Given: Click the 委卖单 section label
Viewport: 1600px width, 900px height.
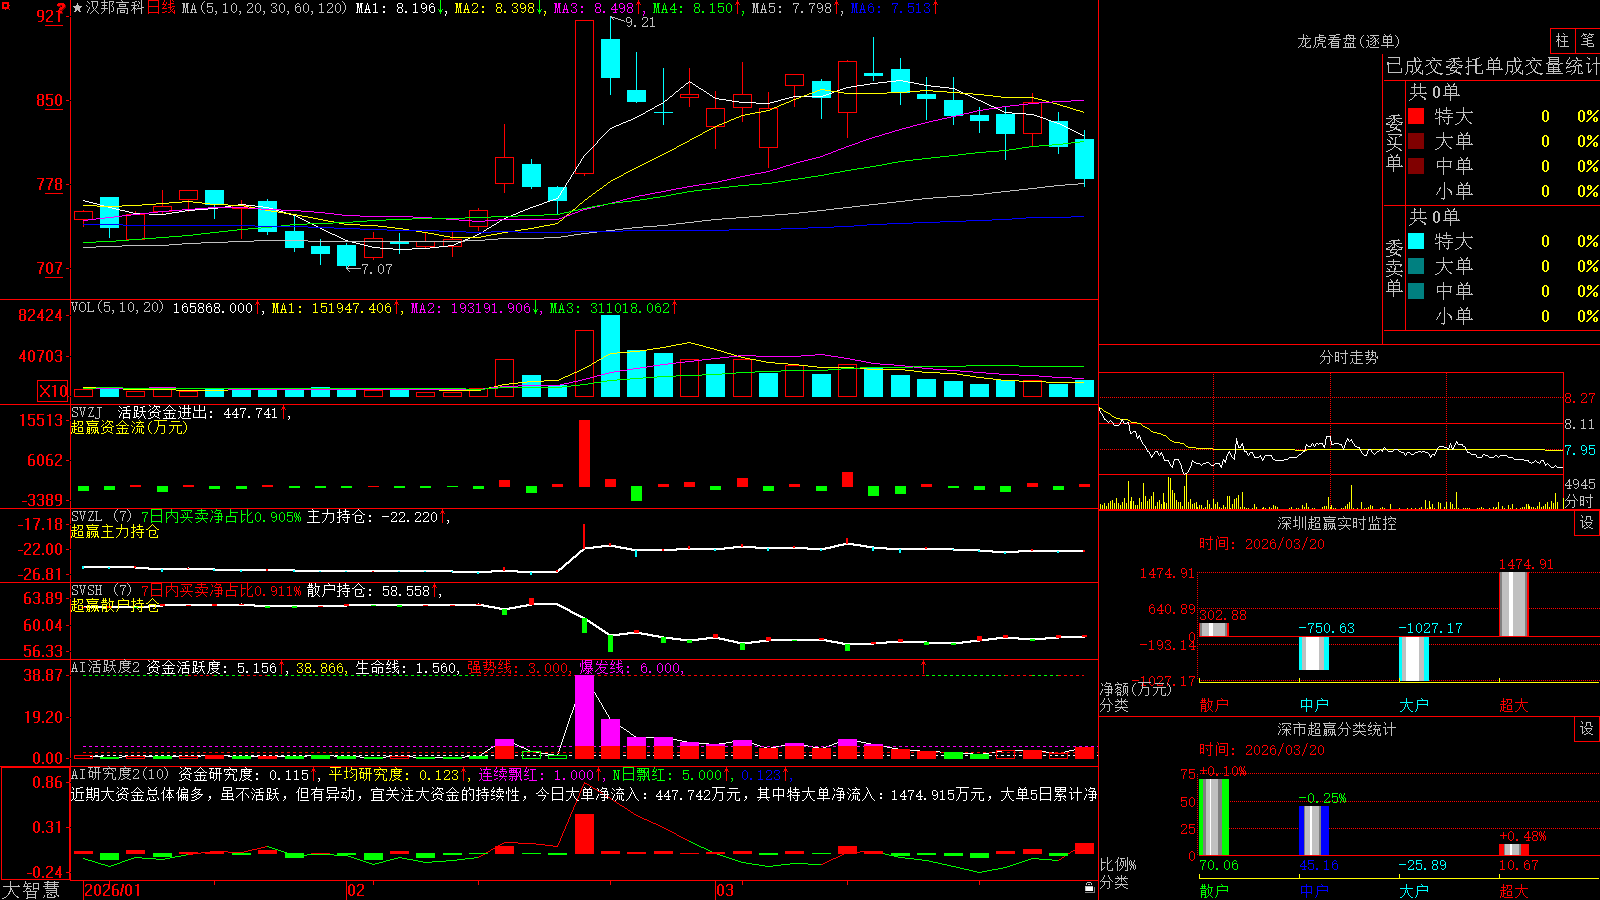Looking at the screenshot, I should pyautogui.click(x=1394, y=267).
